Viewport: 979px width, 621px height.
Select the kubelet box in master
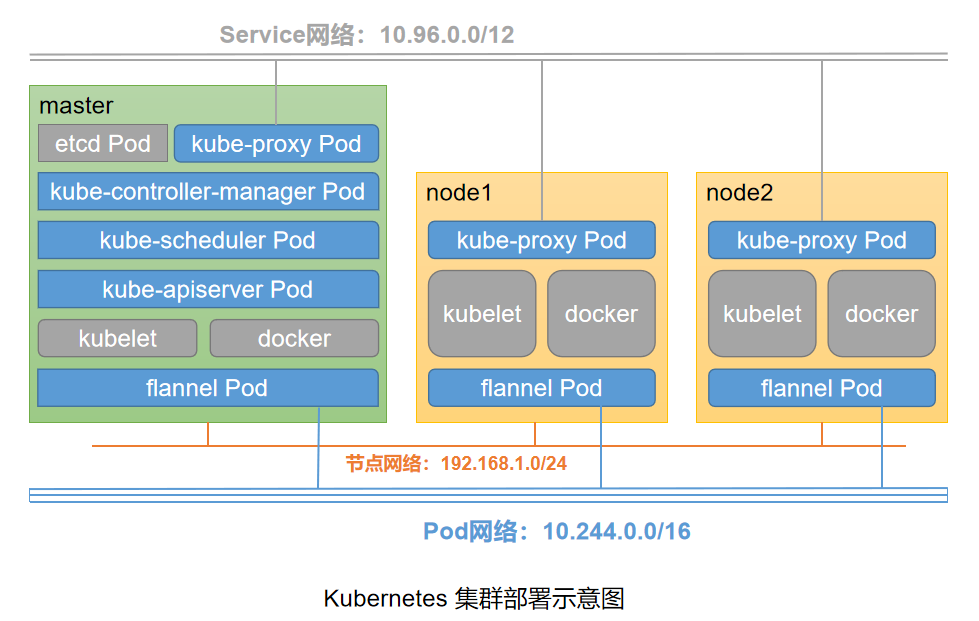117,339
